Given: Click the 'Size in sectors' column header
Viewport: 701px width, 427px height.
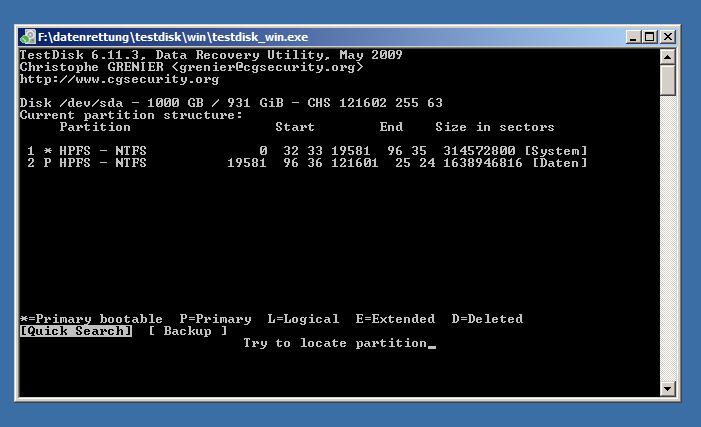Looking at the screenshot, I should (x=495, y=127).
